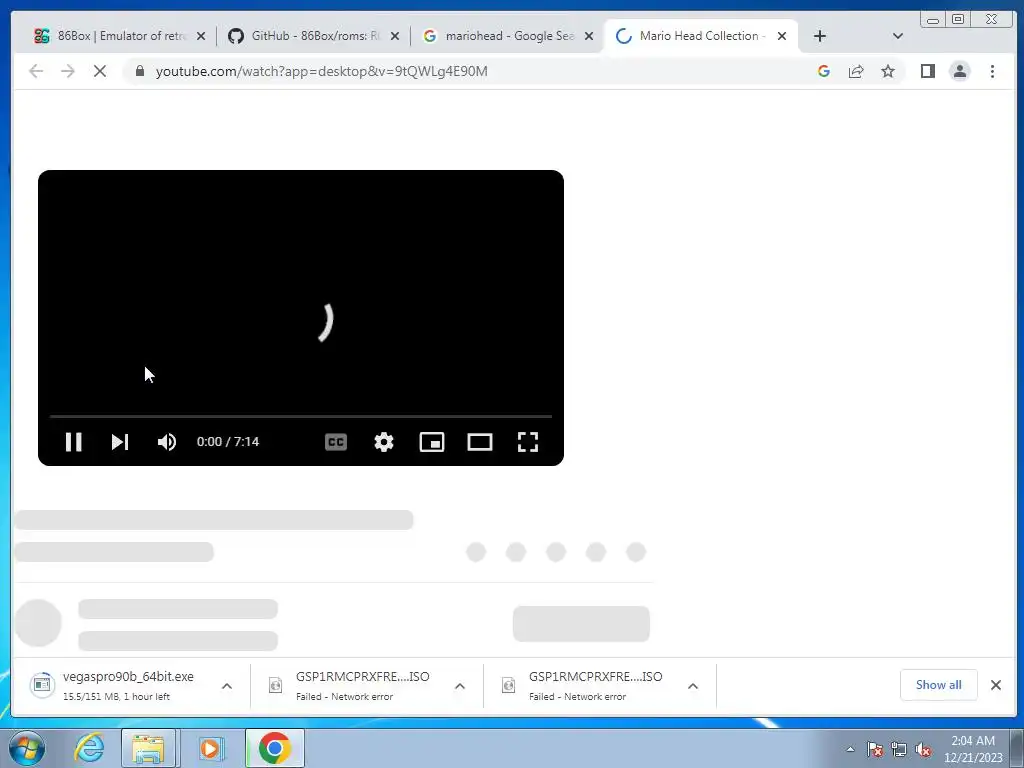Close the 86Box Emulator tab
Screen dimensions: 1024x768
[201, 36]
